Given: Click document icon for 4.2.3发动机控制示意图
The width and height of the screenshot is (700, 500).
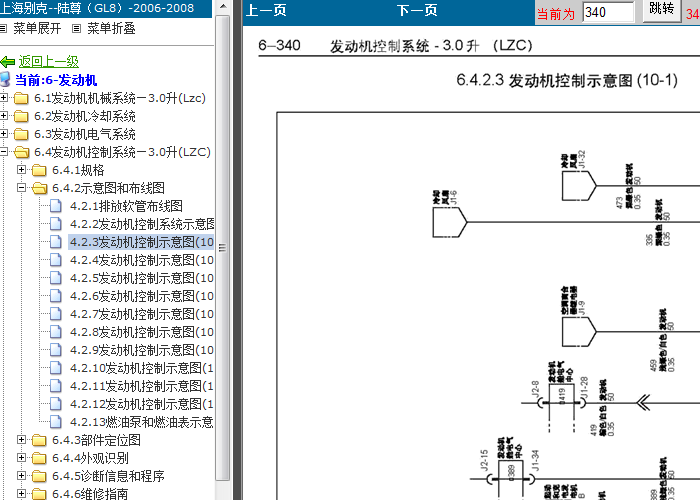Looking at the screenshot, I should (55, 242).
